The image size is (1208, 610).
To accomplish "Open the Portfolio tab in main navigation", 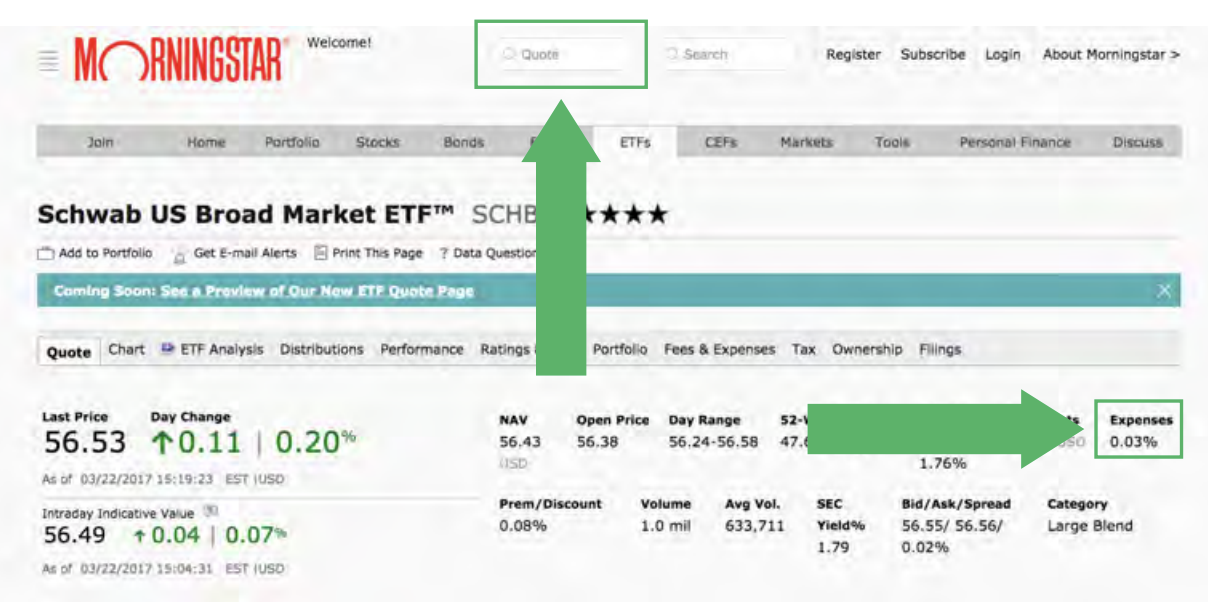I will click(292, 142).
